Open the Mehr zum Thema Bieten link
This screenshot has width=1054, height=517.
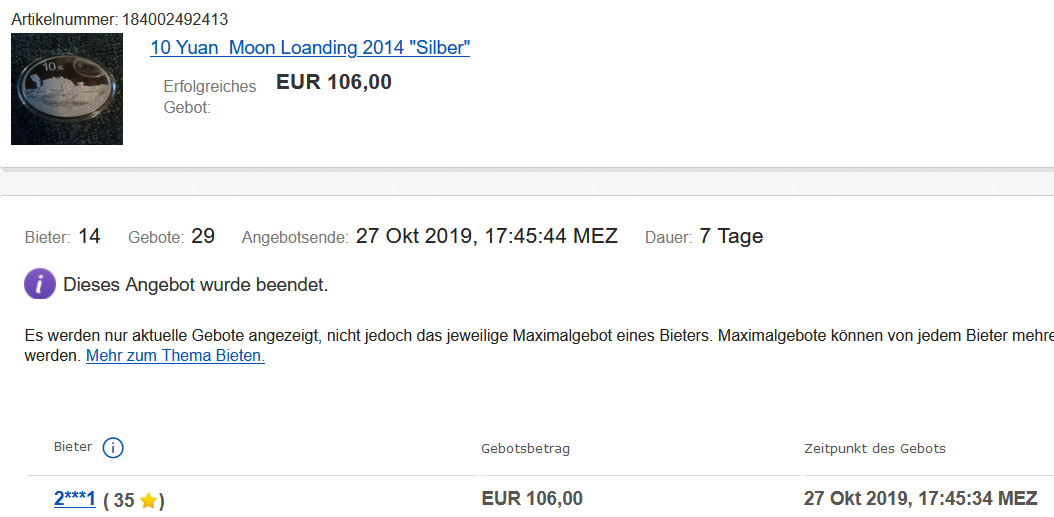click(175, 355)
